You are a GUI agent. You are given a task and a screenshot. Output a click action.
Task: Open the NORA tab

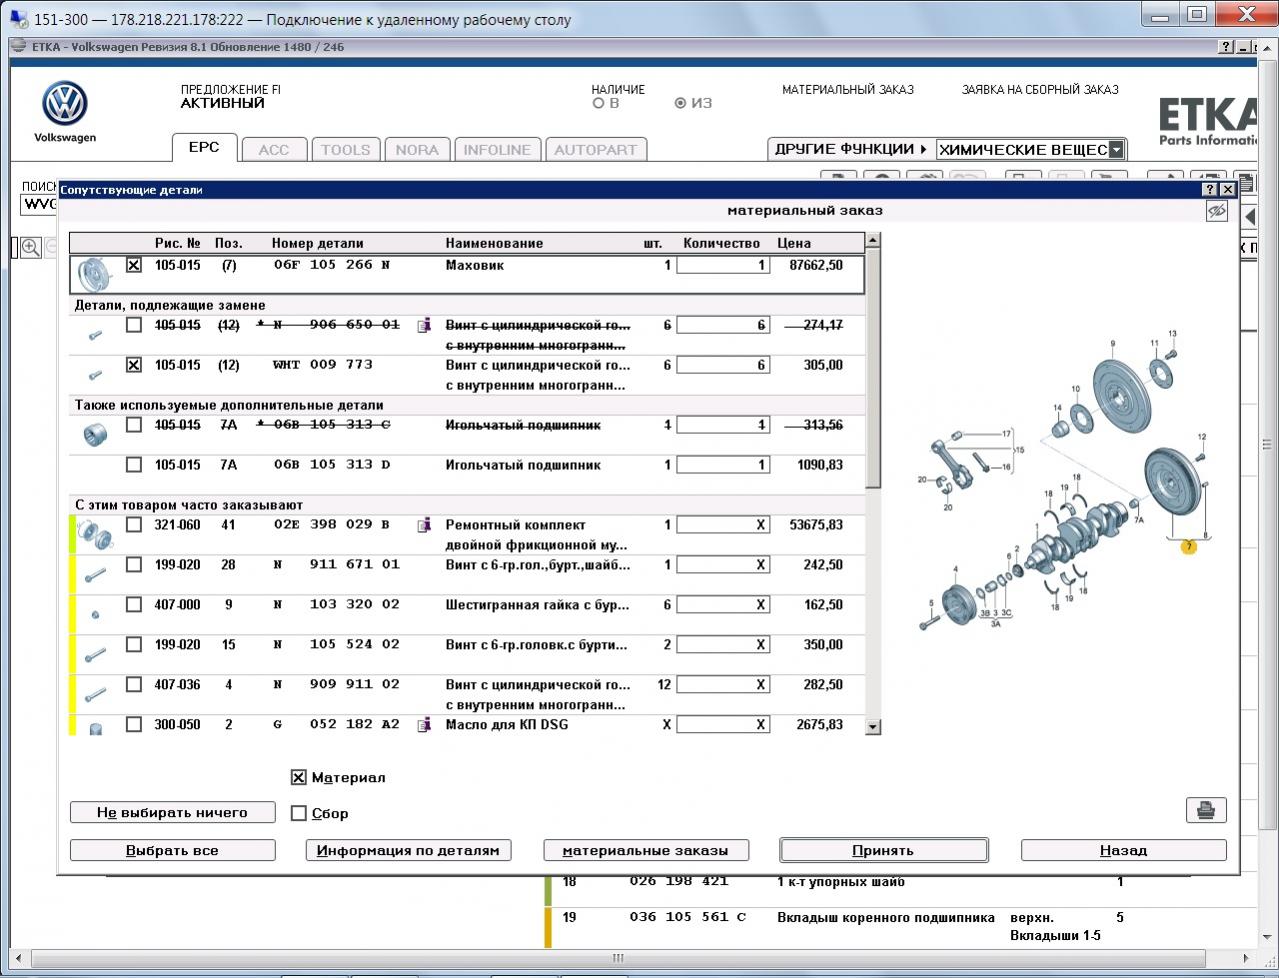417,150
